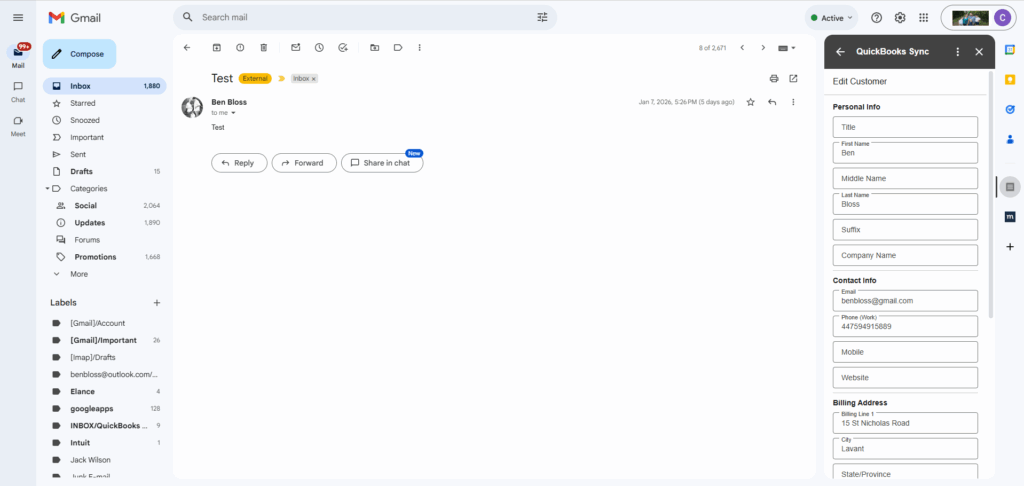Screen dimensions: 1024x486
Task: Click the Reply button
Action: pyautogui.click(x=239, y=163)
